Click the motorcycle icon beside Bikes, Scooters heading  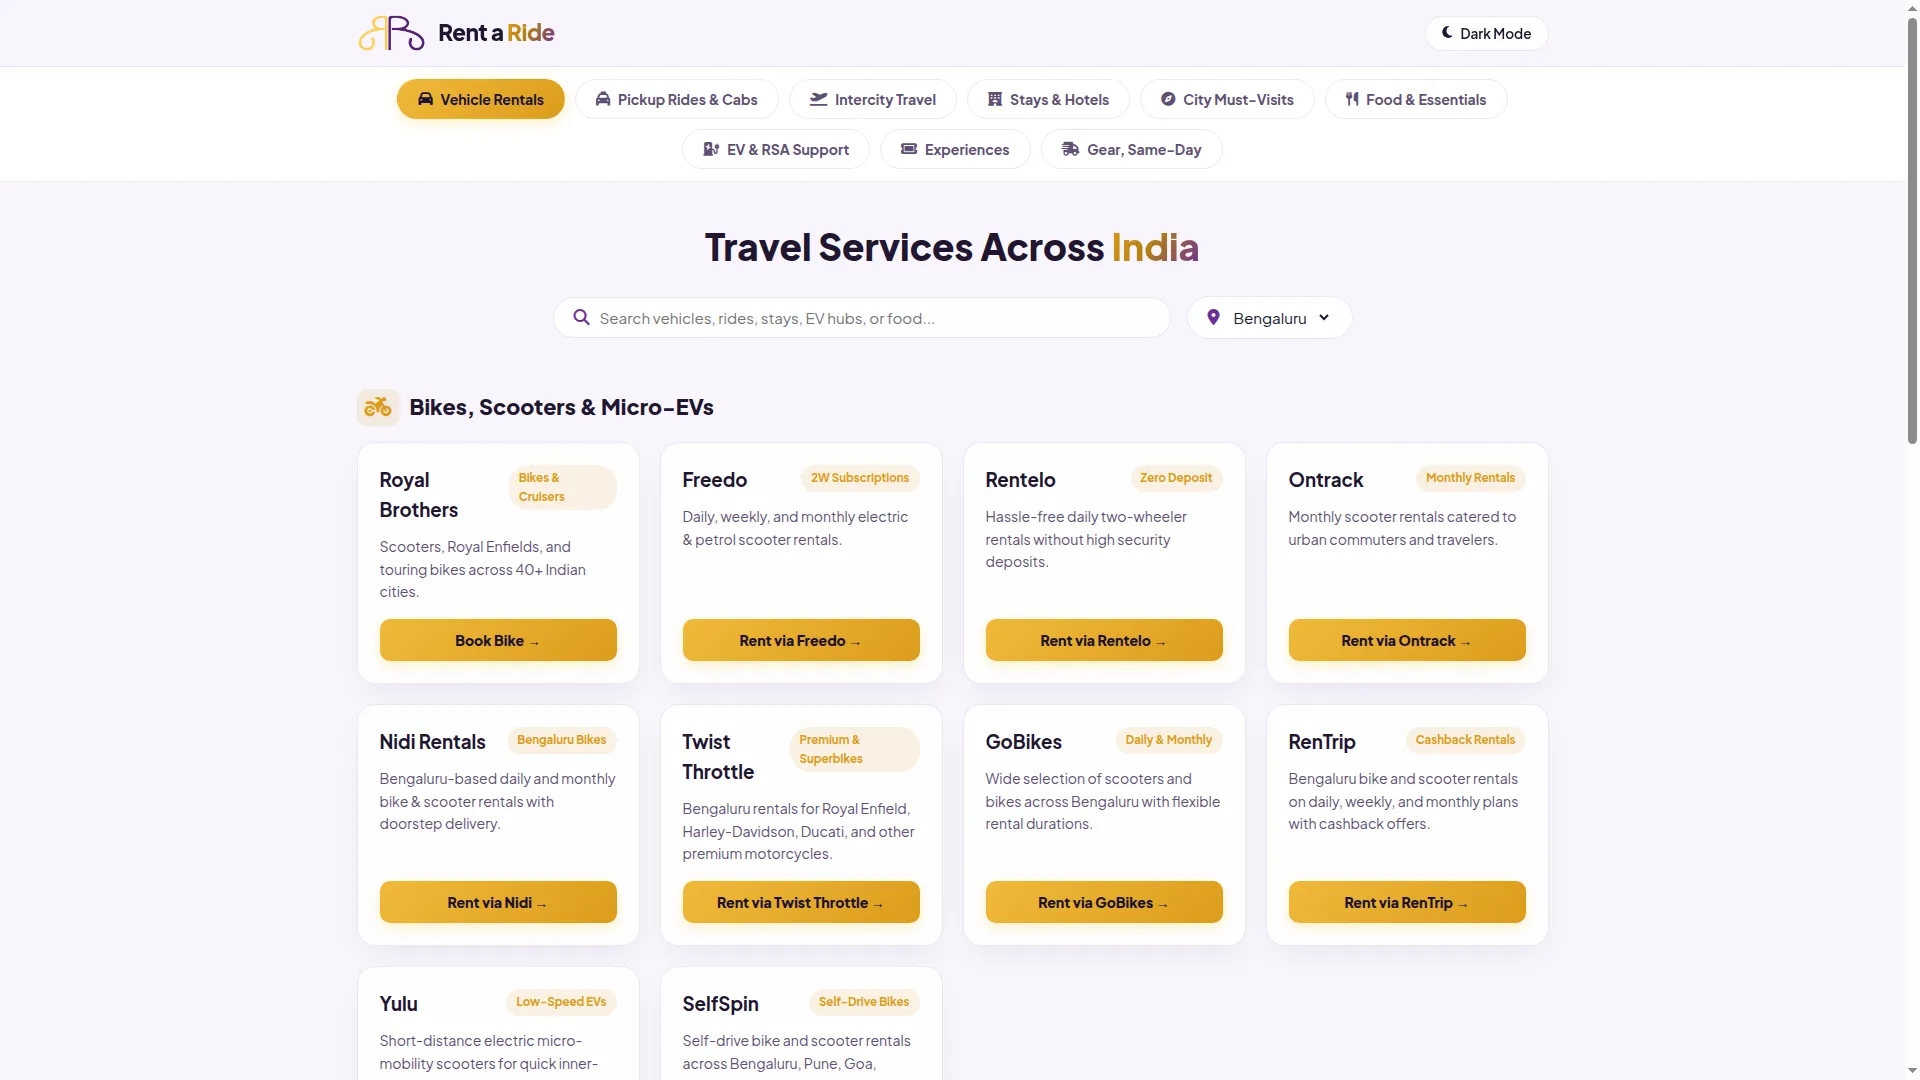tap(378, 407)
